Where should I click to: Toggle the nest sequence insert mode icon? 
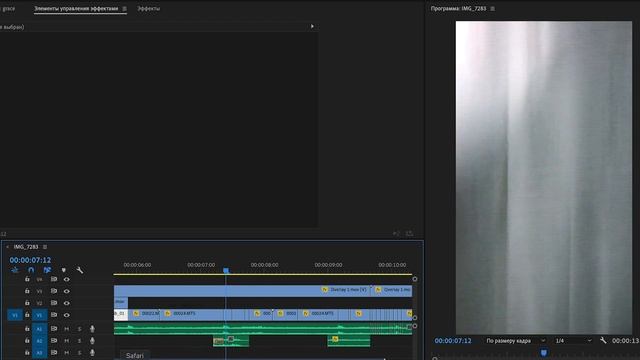pyautogui.click(x=15, y=270)
